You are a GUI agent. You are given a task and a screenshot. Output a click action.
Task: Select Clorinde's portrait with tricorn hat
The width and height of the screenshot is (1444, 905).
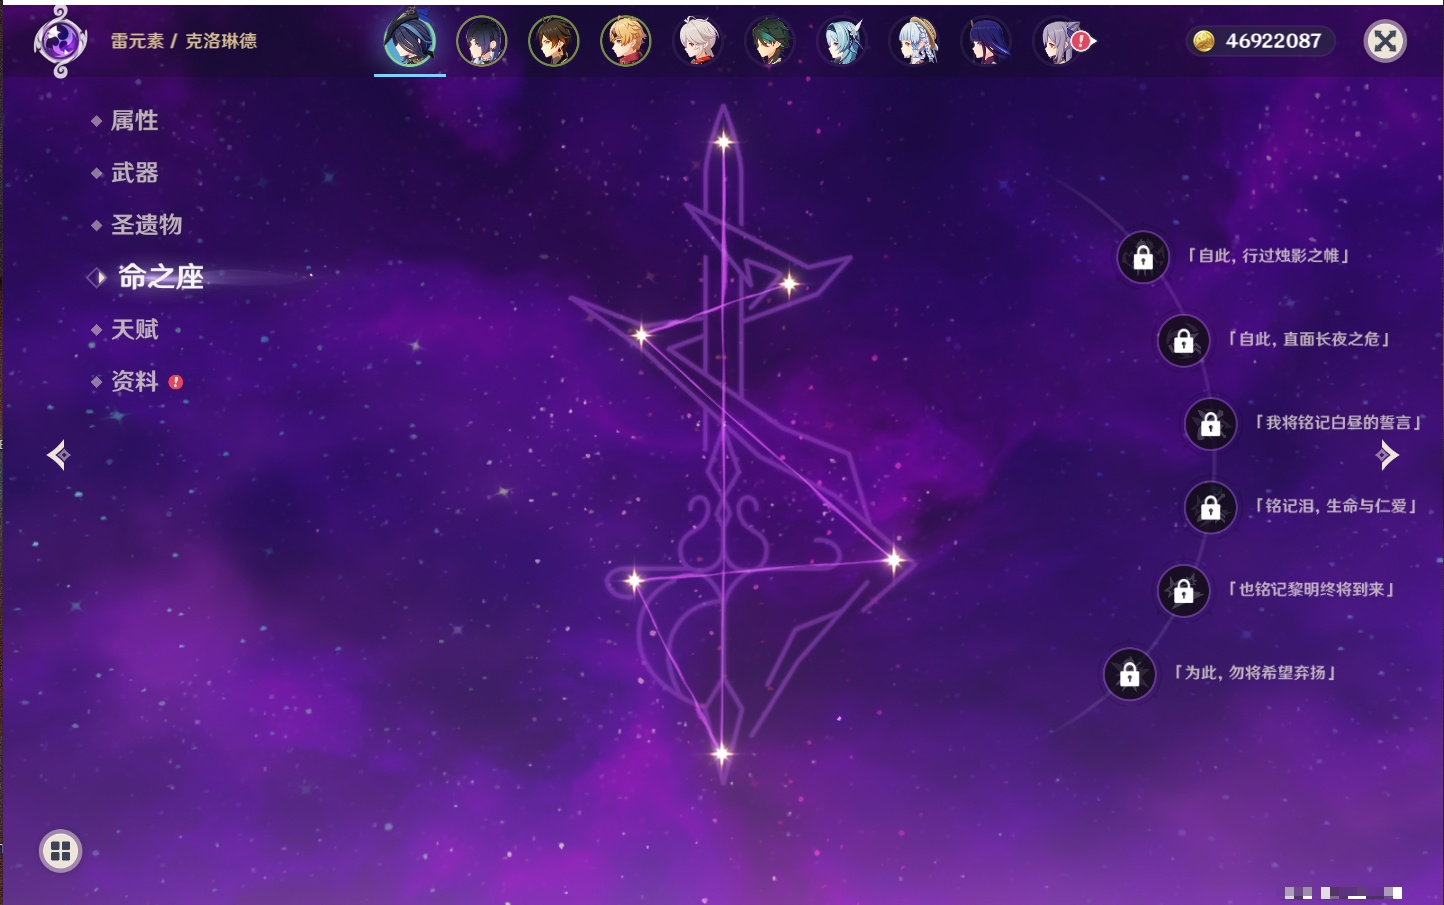pyautogui.click(x=410, y=41)
